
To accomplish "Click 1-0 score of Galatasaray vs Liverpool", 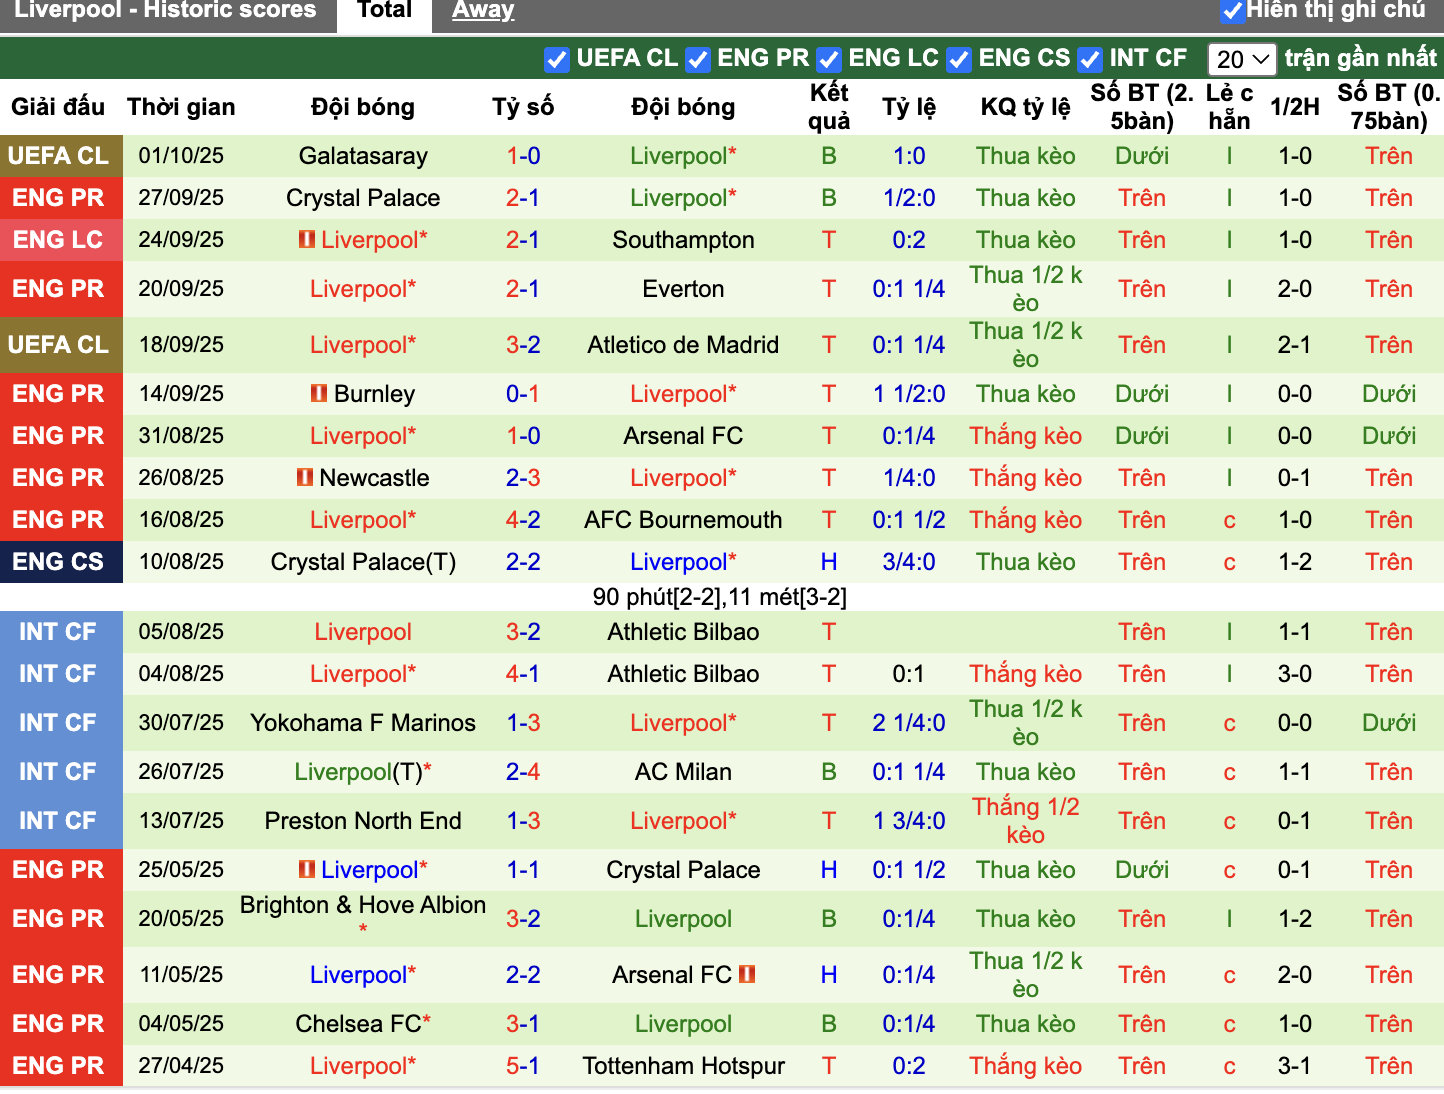I will pos(523,156).
